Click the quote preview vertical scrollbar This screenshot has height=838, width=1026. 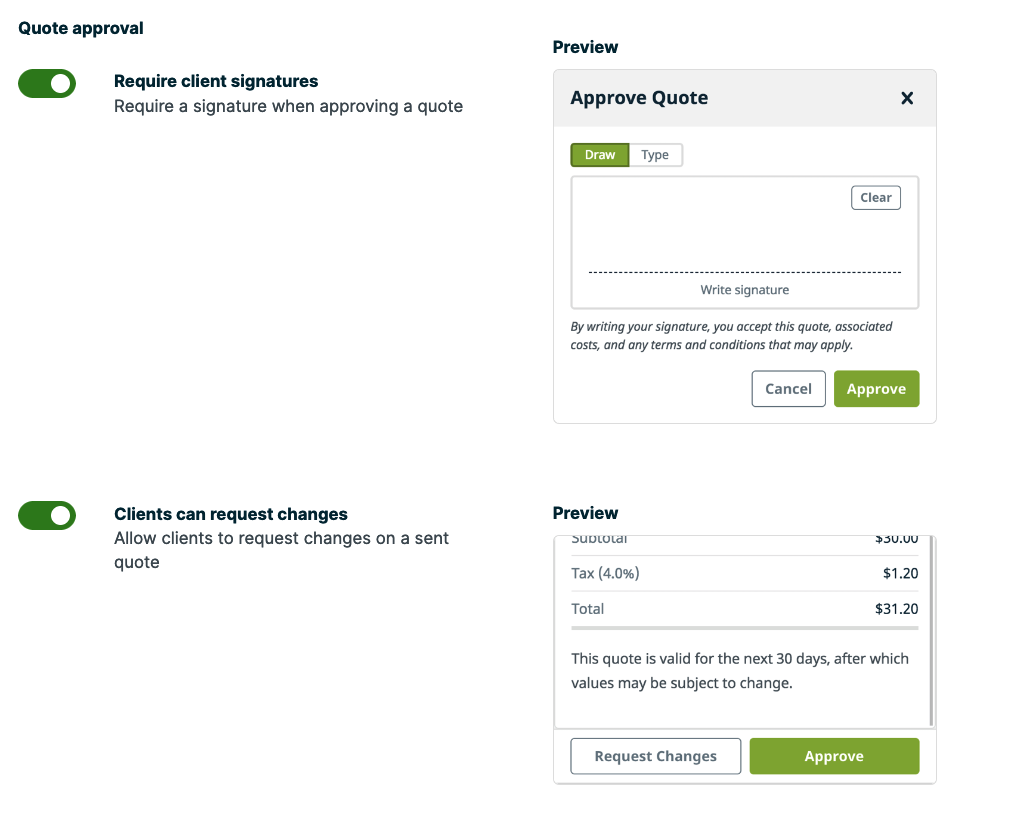tap(931, 630)
